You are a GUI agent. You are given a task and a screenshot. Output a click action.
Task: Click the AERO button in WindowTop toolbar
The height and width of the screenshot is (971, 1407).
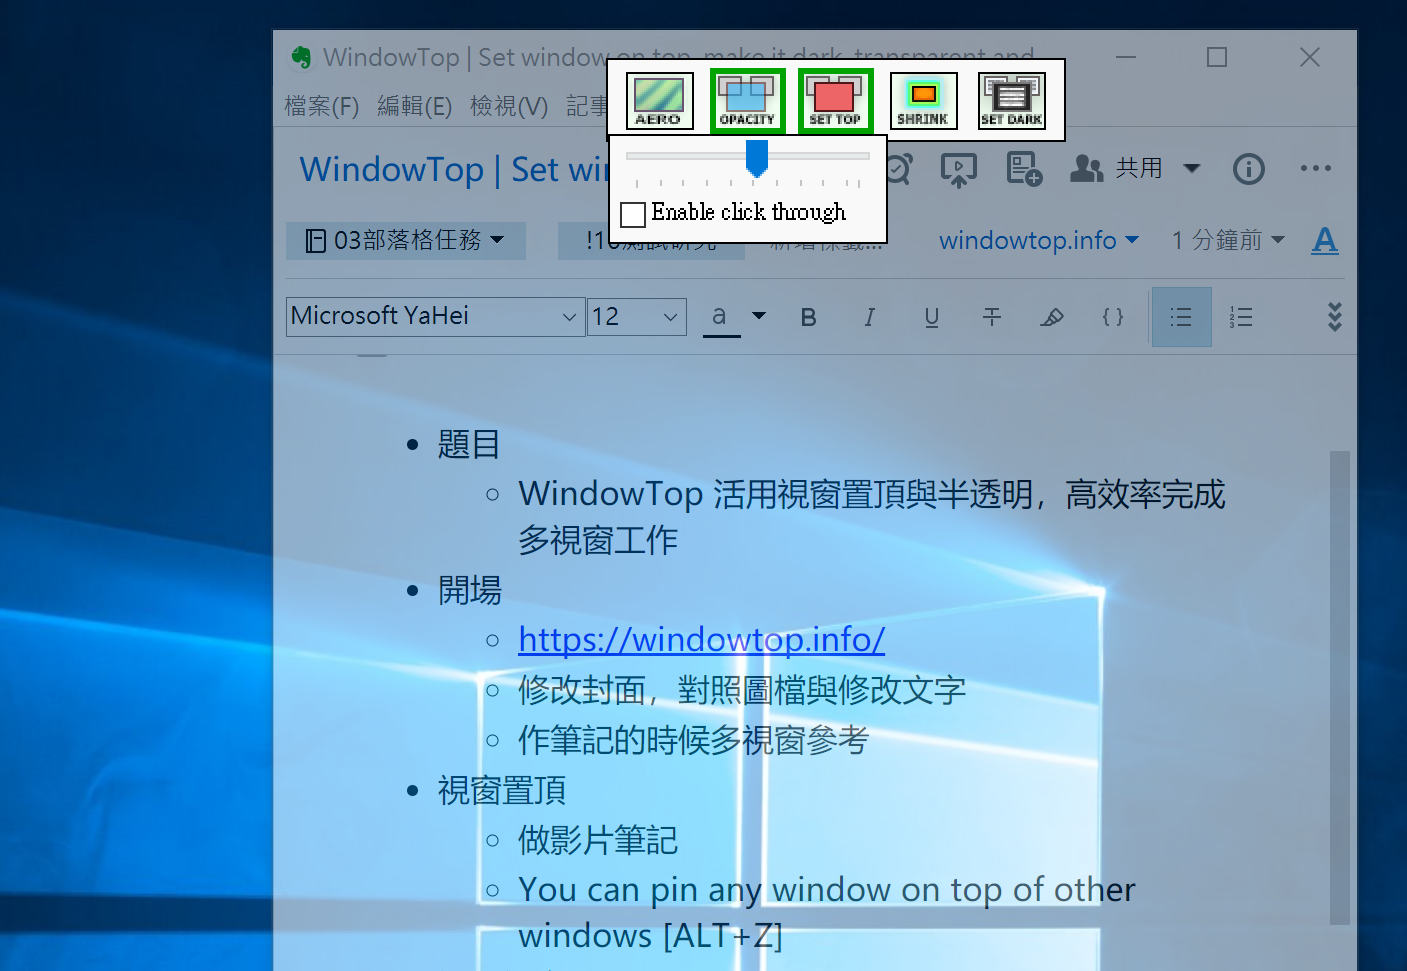pyautogui.click(x=658, y=101)
